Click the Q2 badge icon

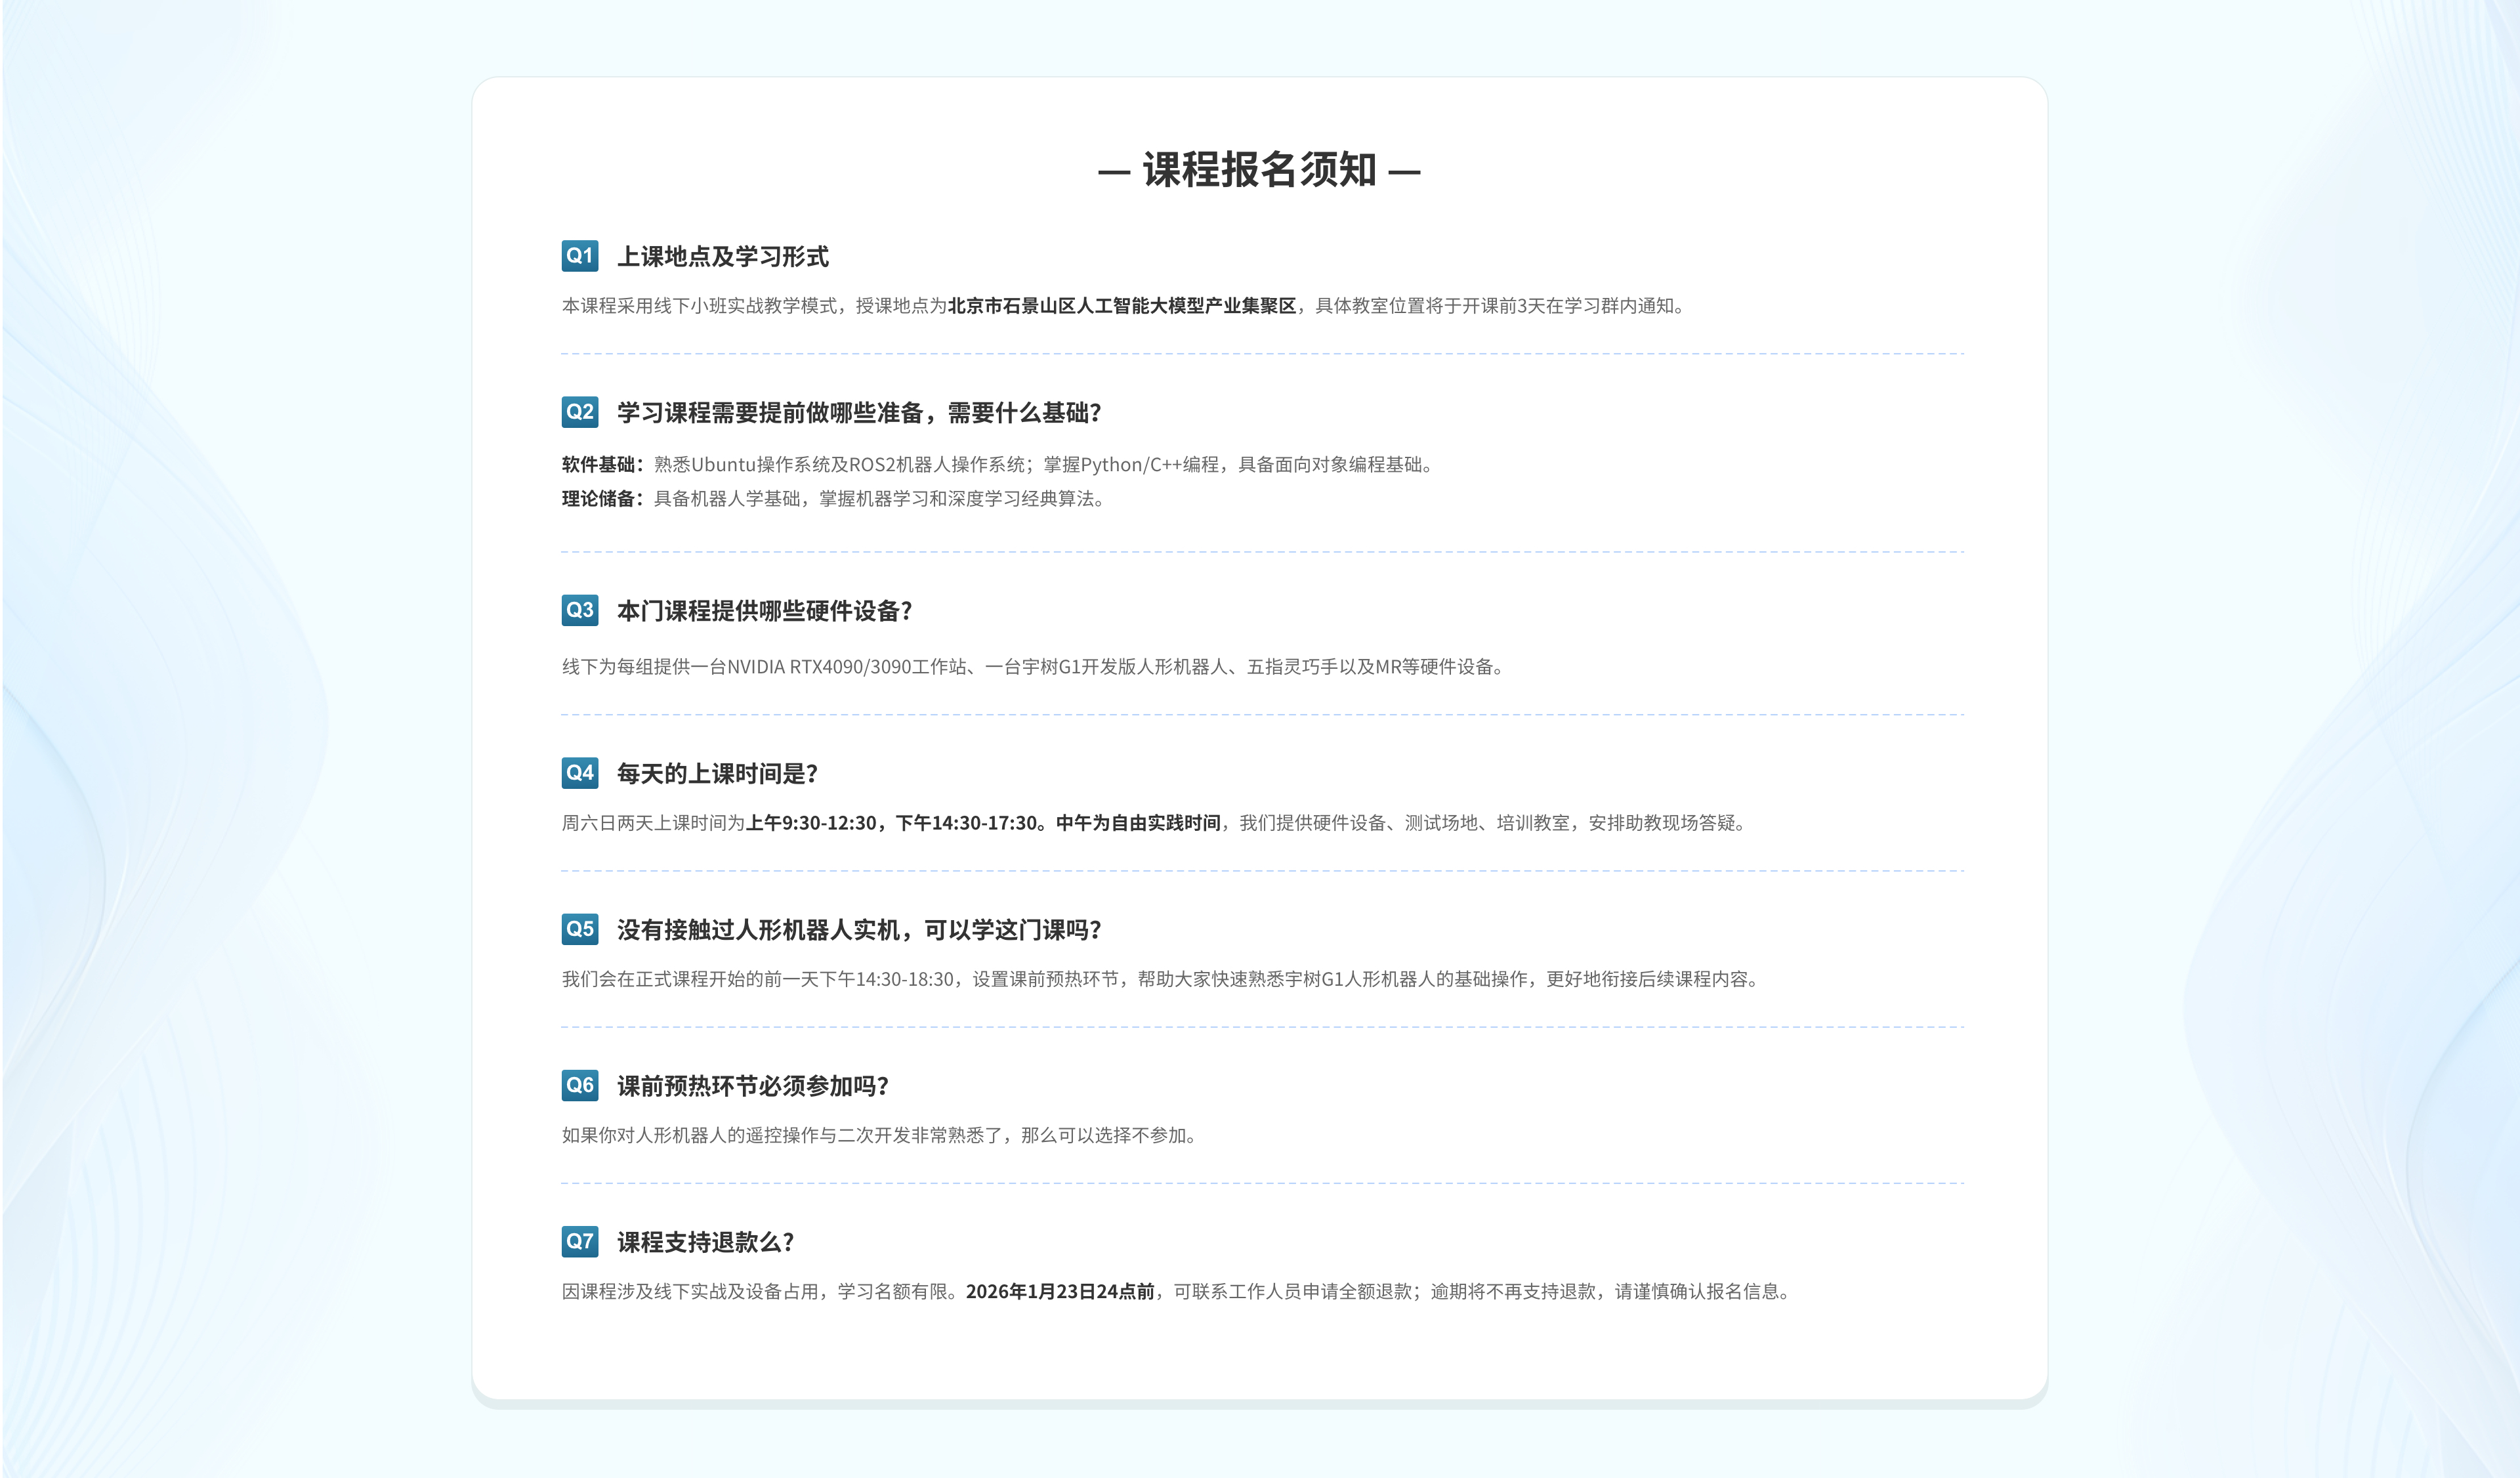coord(579,412)
